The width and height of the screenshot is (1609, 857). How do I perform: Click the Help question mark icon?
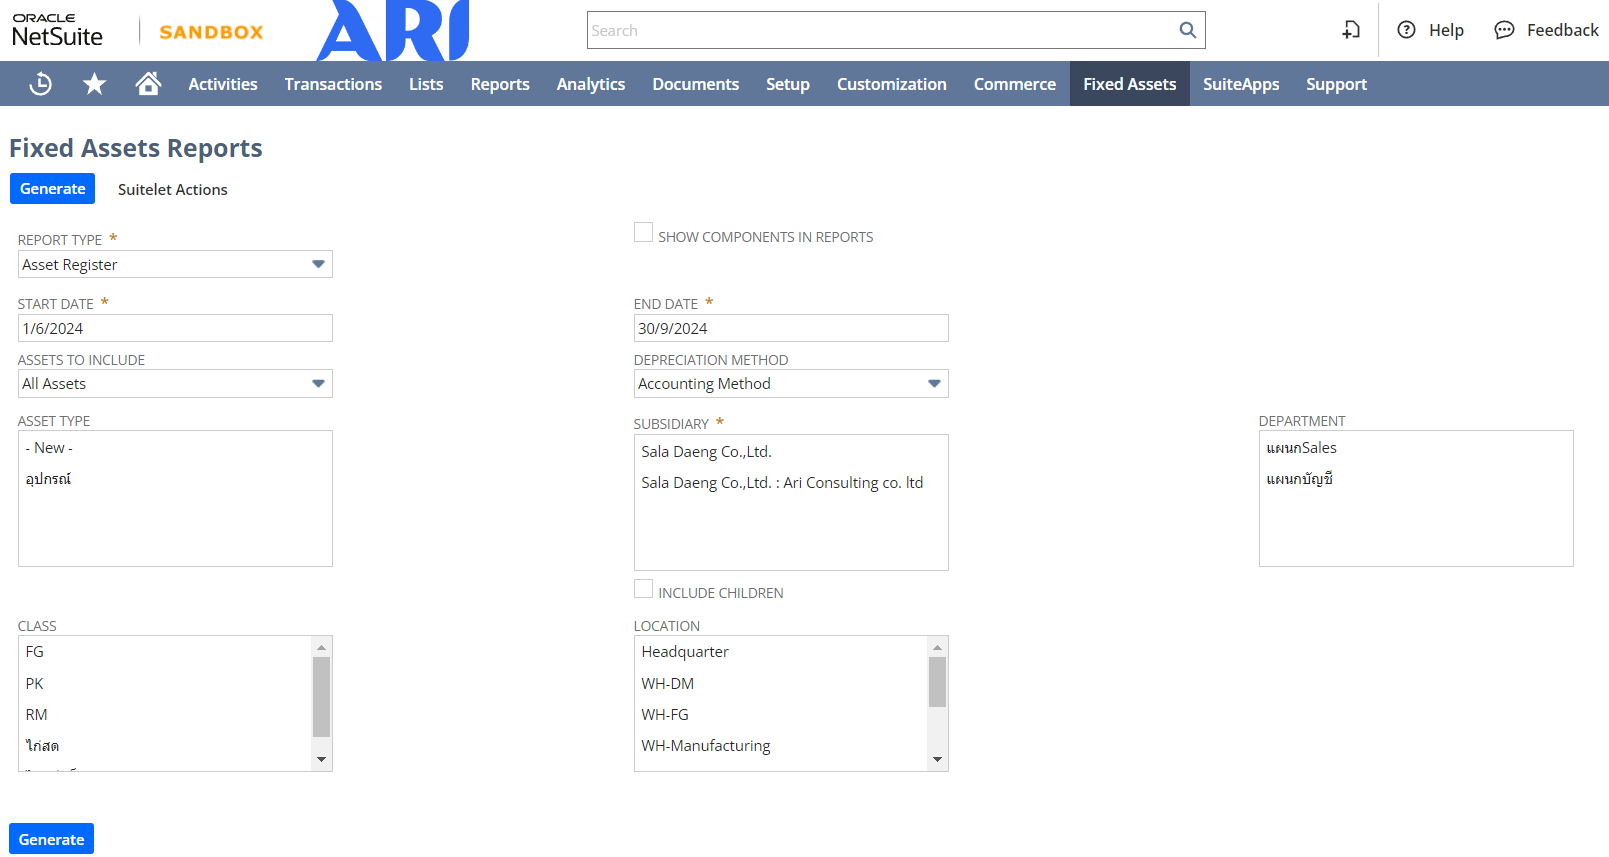point(1406,30)
